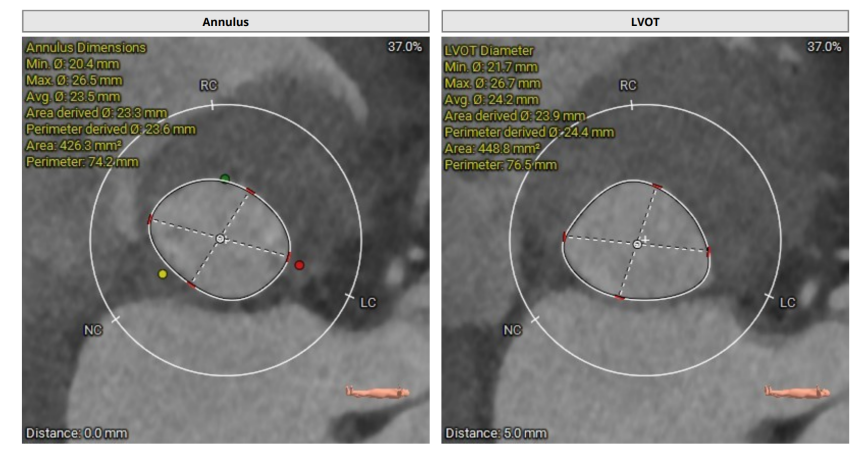Click 'Avg. Ø: 24.2 mm' LVOT value

coord(492,100)
